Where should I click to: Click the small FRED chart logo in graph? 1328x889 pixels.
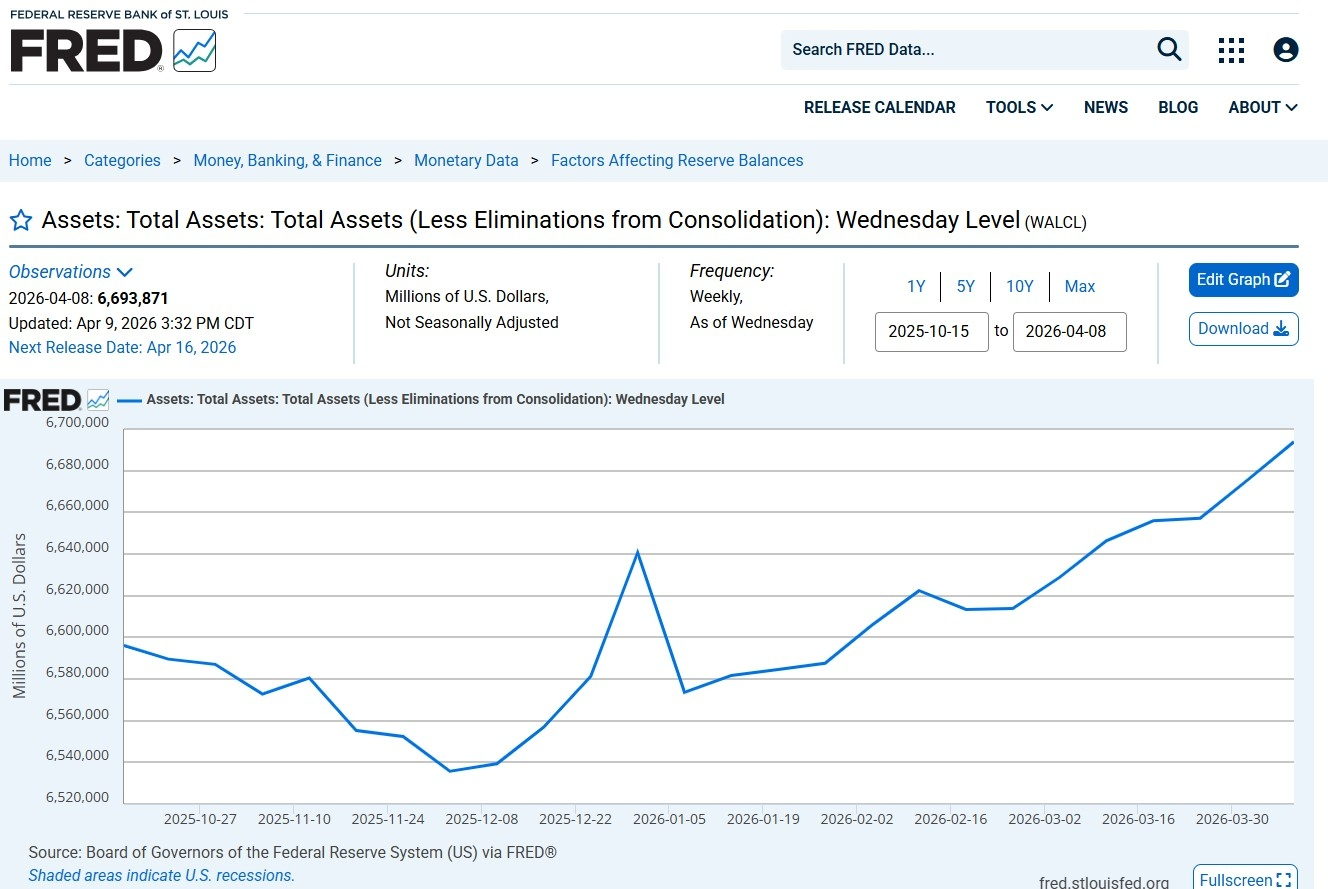[x=56, y=400]
